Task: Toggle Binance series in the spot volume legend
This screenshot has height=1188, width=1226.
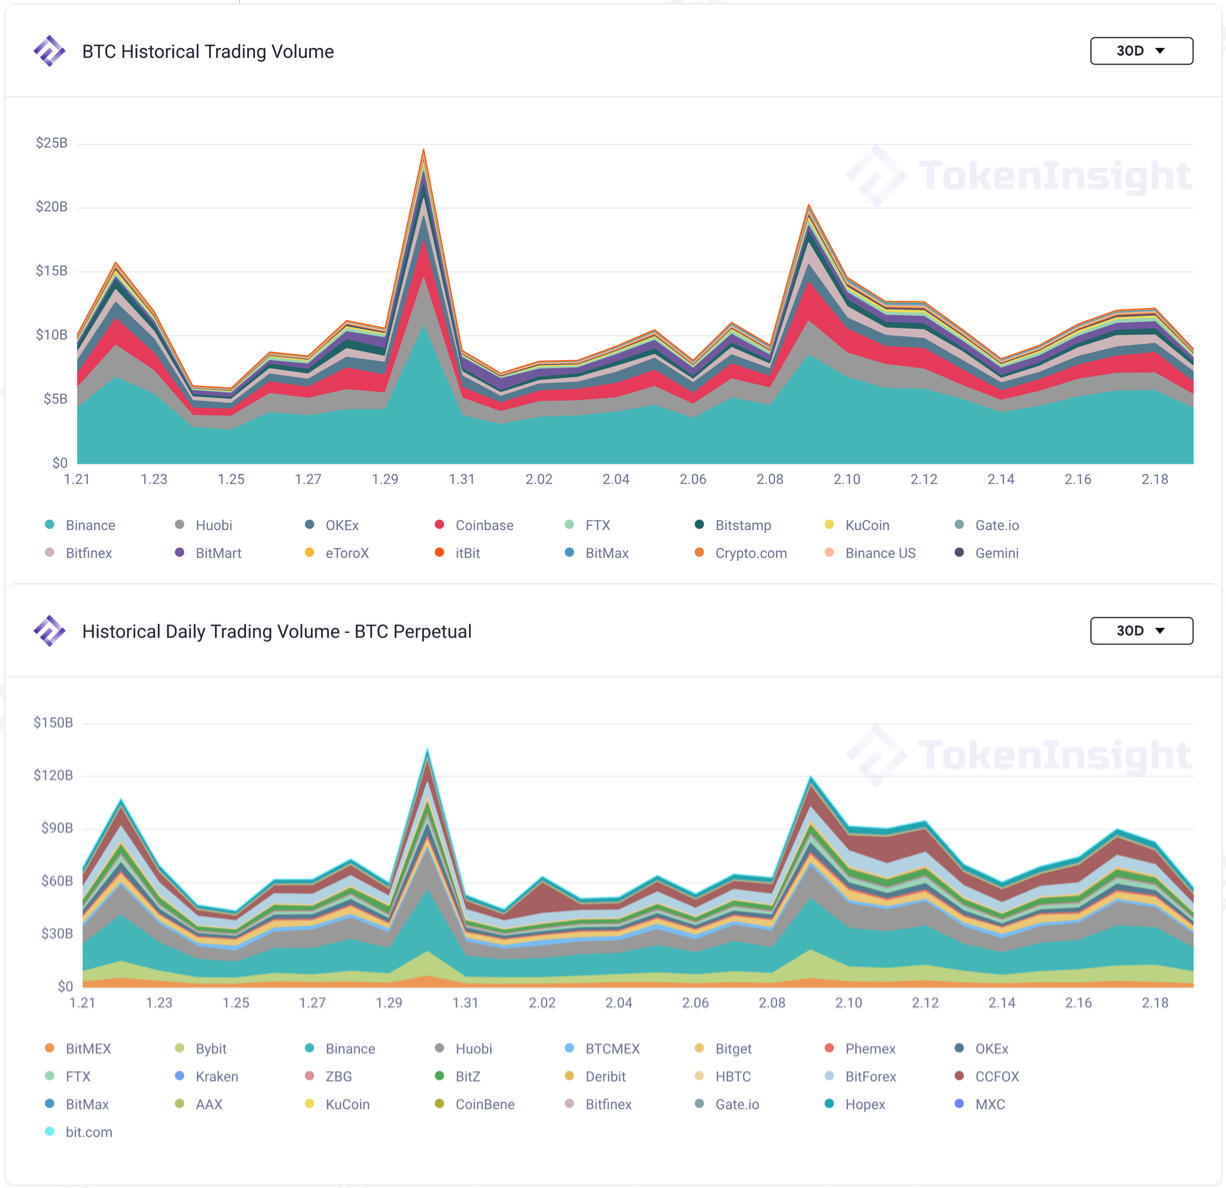Action: coord(80,525)
